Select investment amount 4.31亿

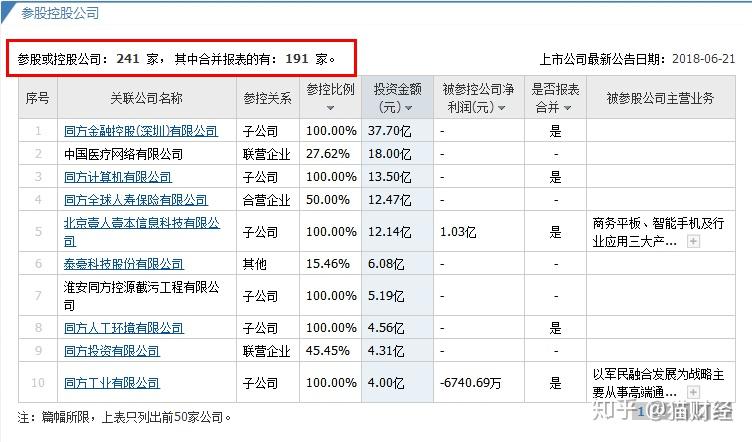tap(386, 351)
